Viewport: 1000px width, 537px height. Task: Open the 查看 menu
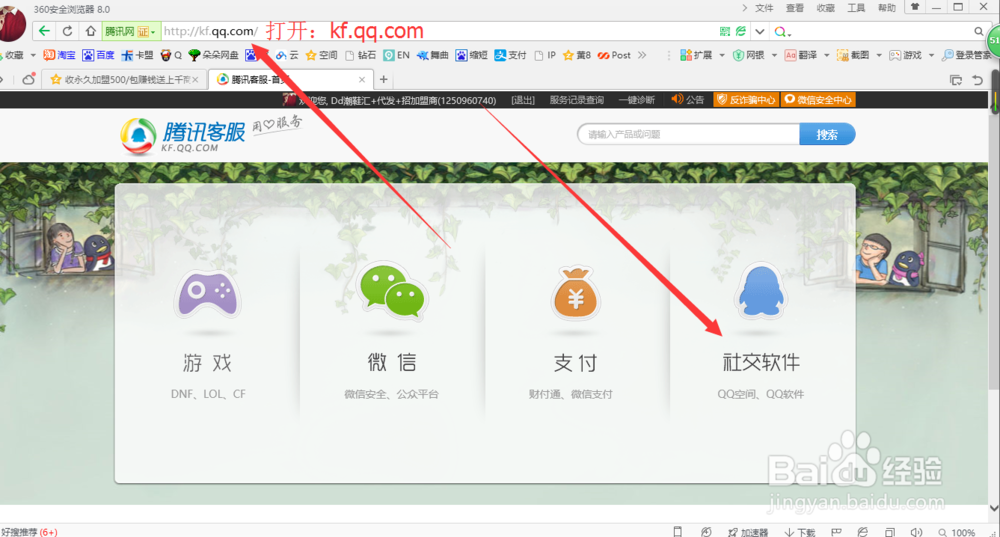(x=795, y=8)
